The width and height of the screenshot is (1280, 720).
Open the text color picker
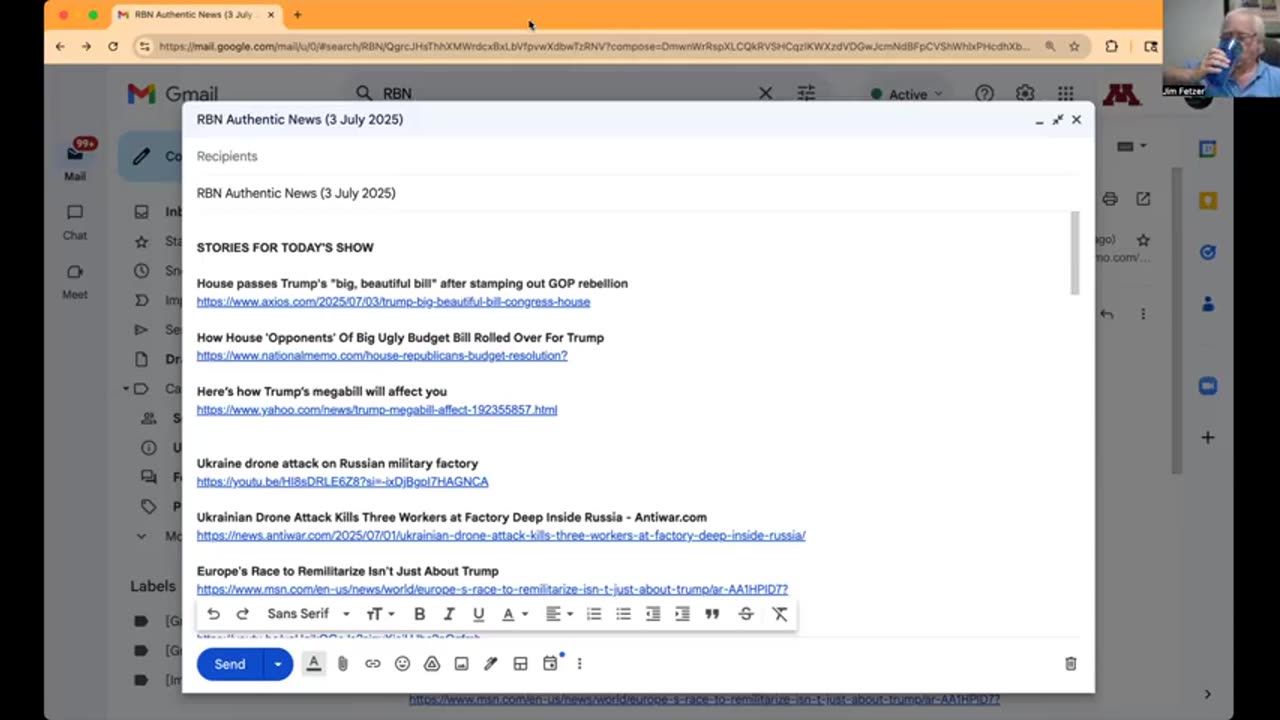tap(514, 614)
